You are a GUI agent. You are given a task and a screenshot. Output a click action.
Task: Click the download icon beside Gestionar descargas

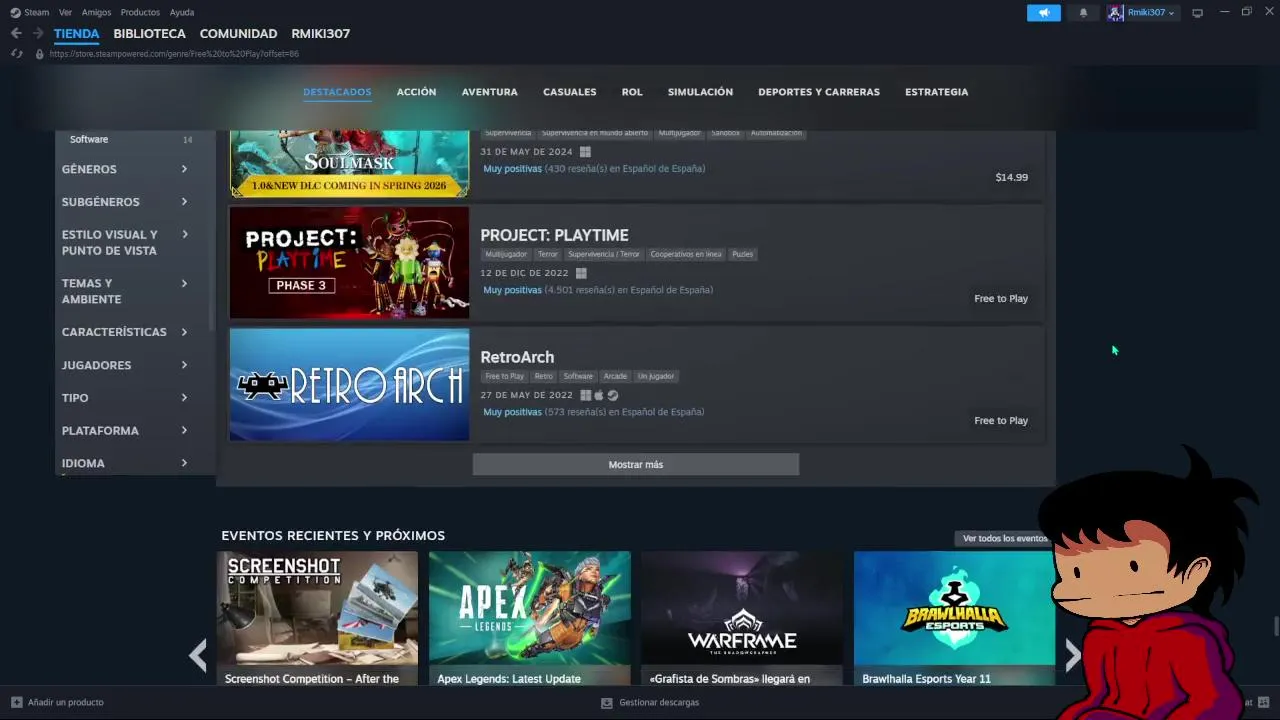[x=606, y=702]
